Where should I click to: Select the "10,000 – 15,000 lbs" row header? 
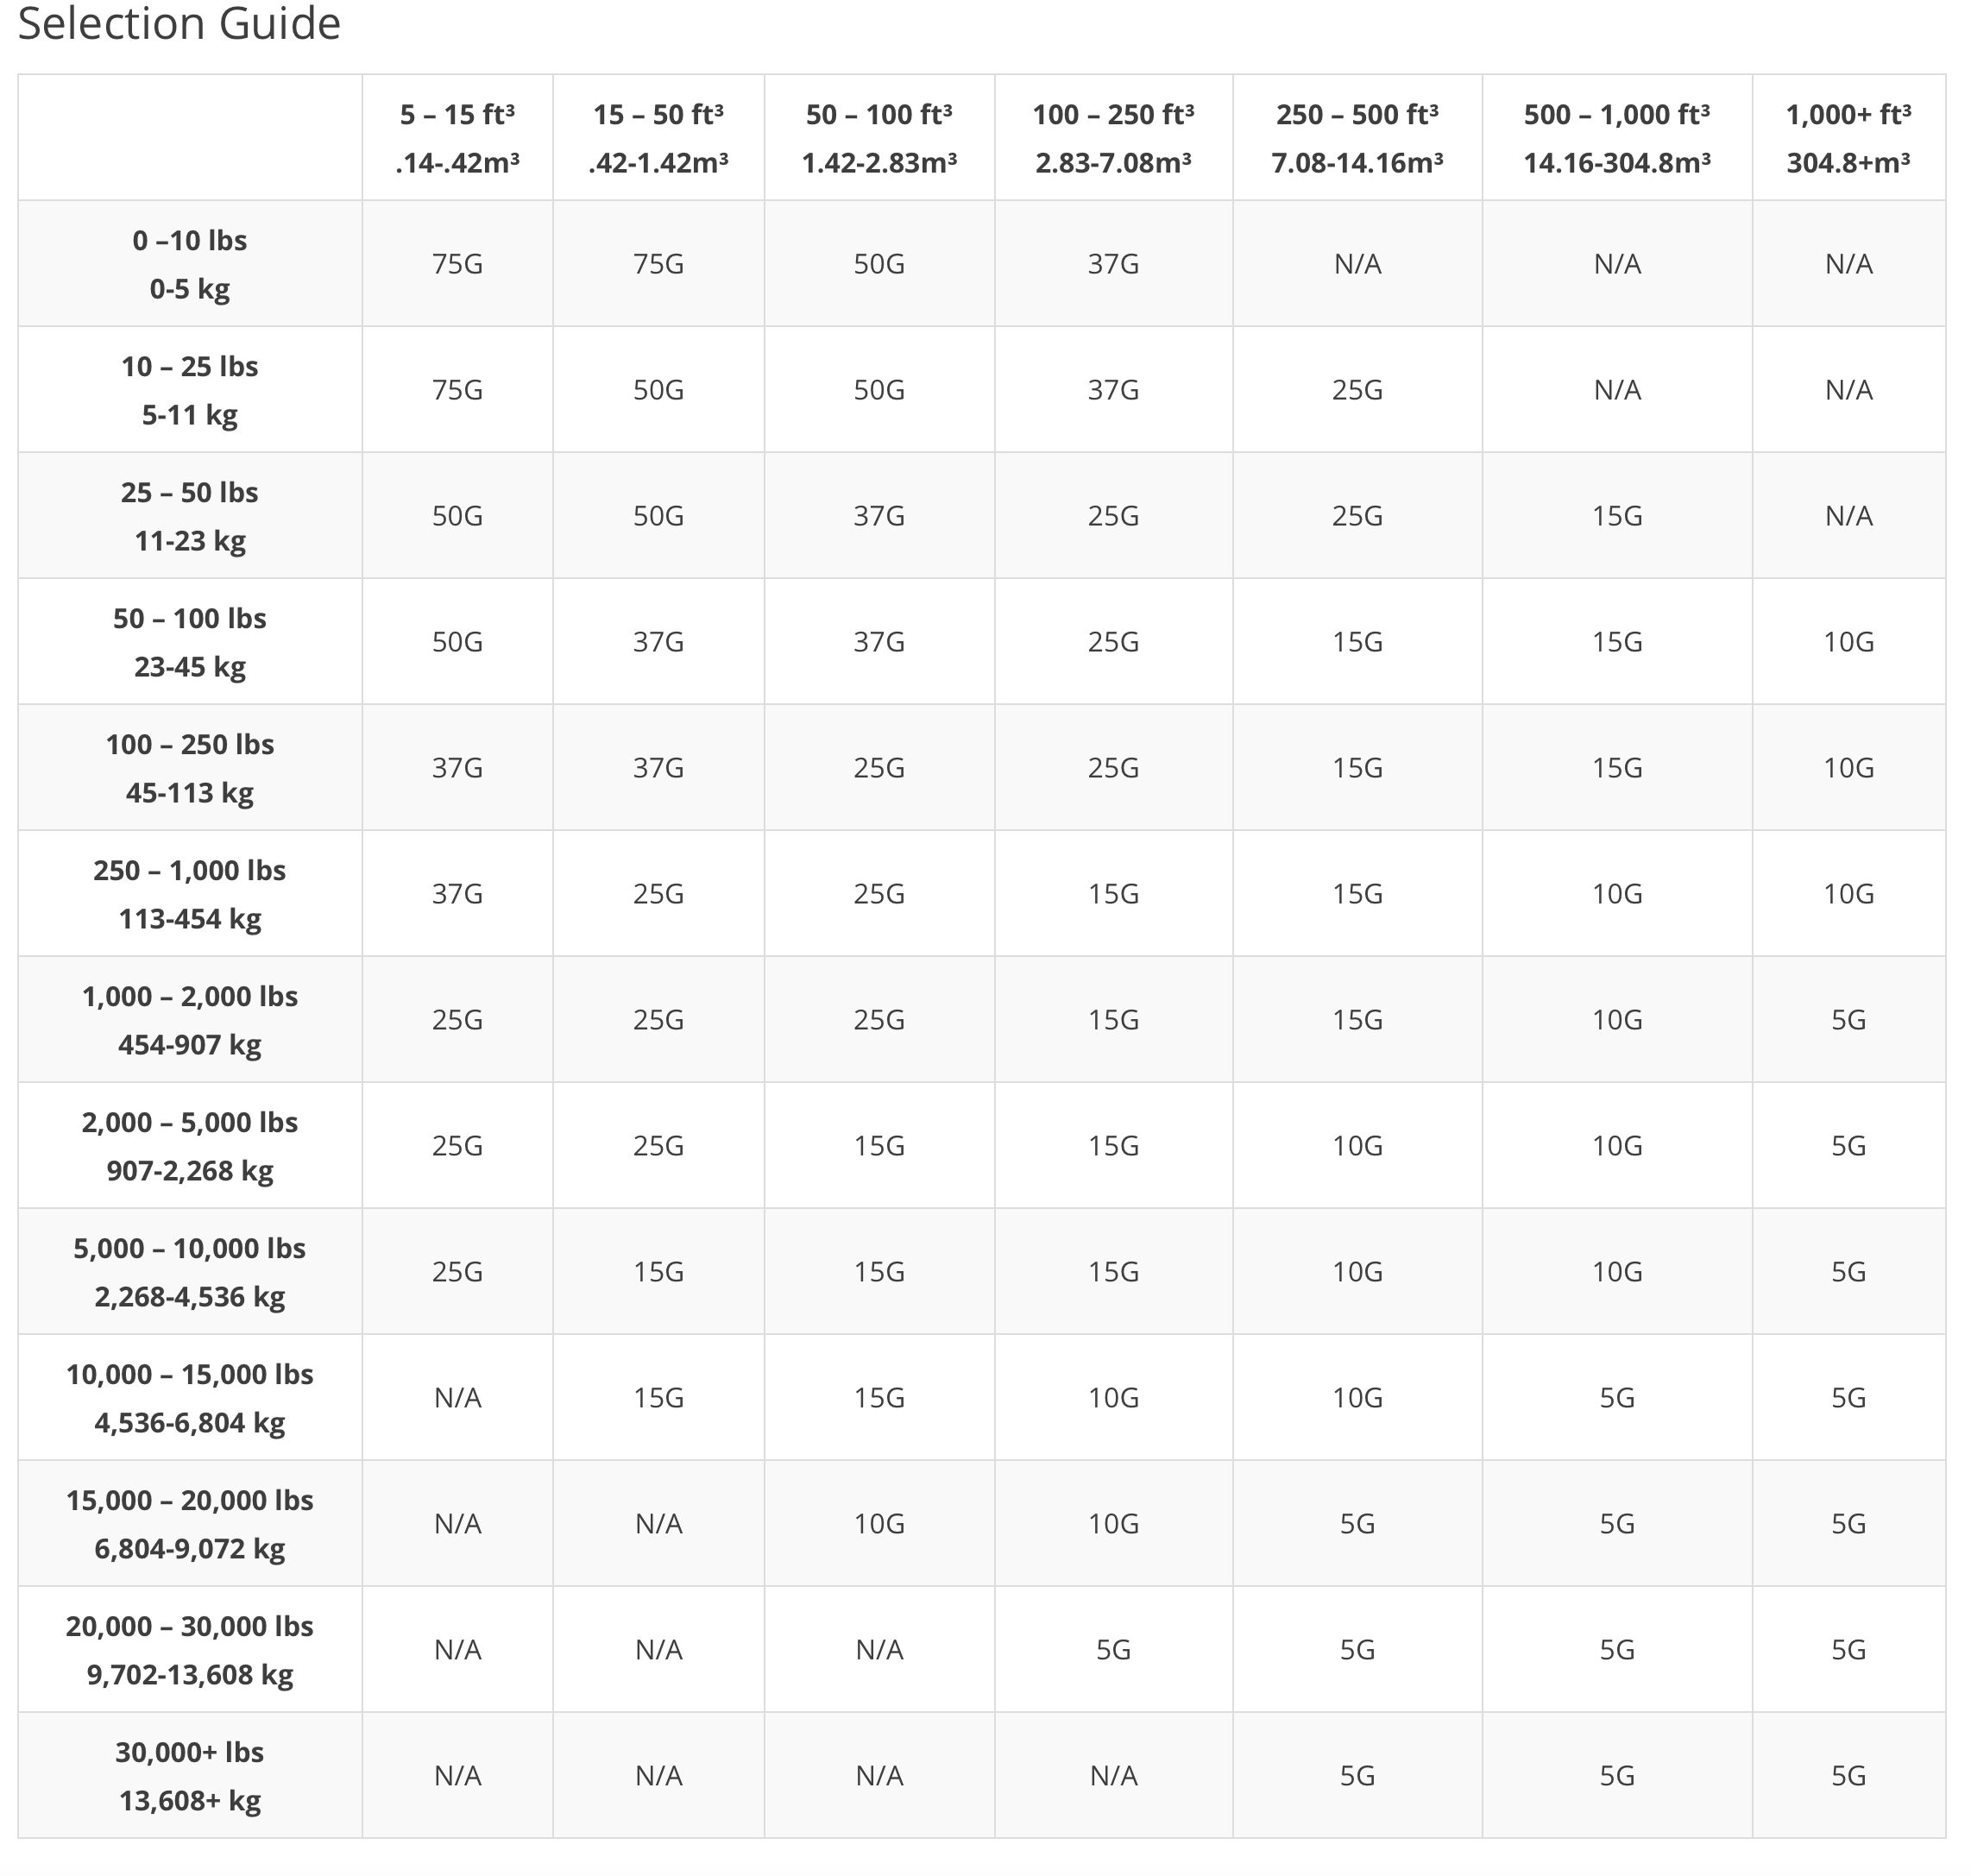pyautogui.click(x=190, y=1376)
